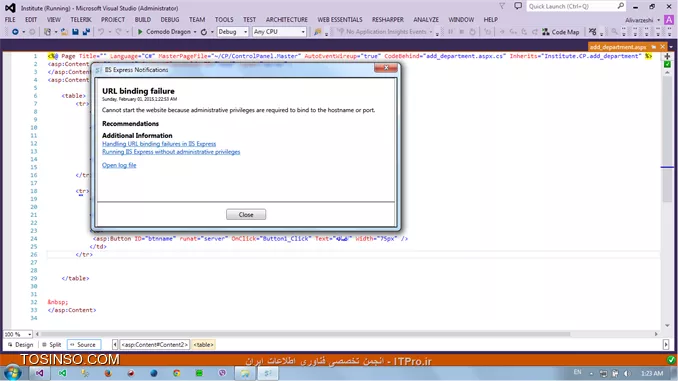
Task: Click the New Project toolbar icon
Action: [48, 32]
